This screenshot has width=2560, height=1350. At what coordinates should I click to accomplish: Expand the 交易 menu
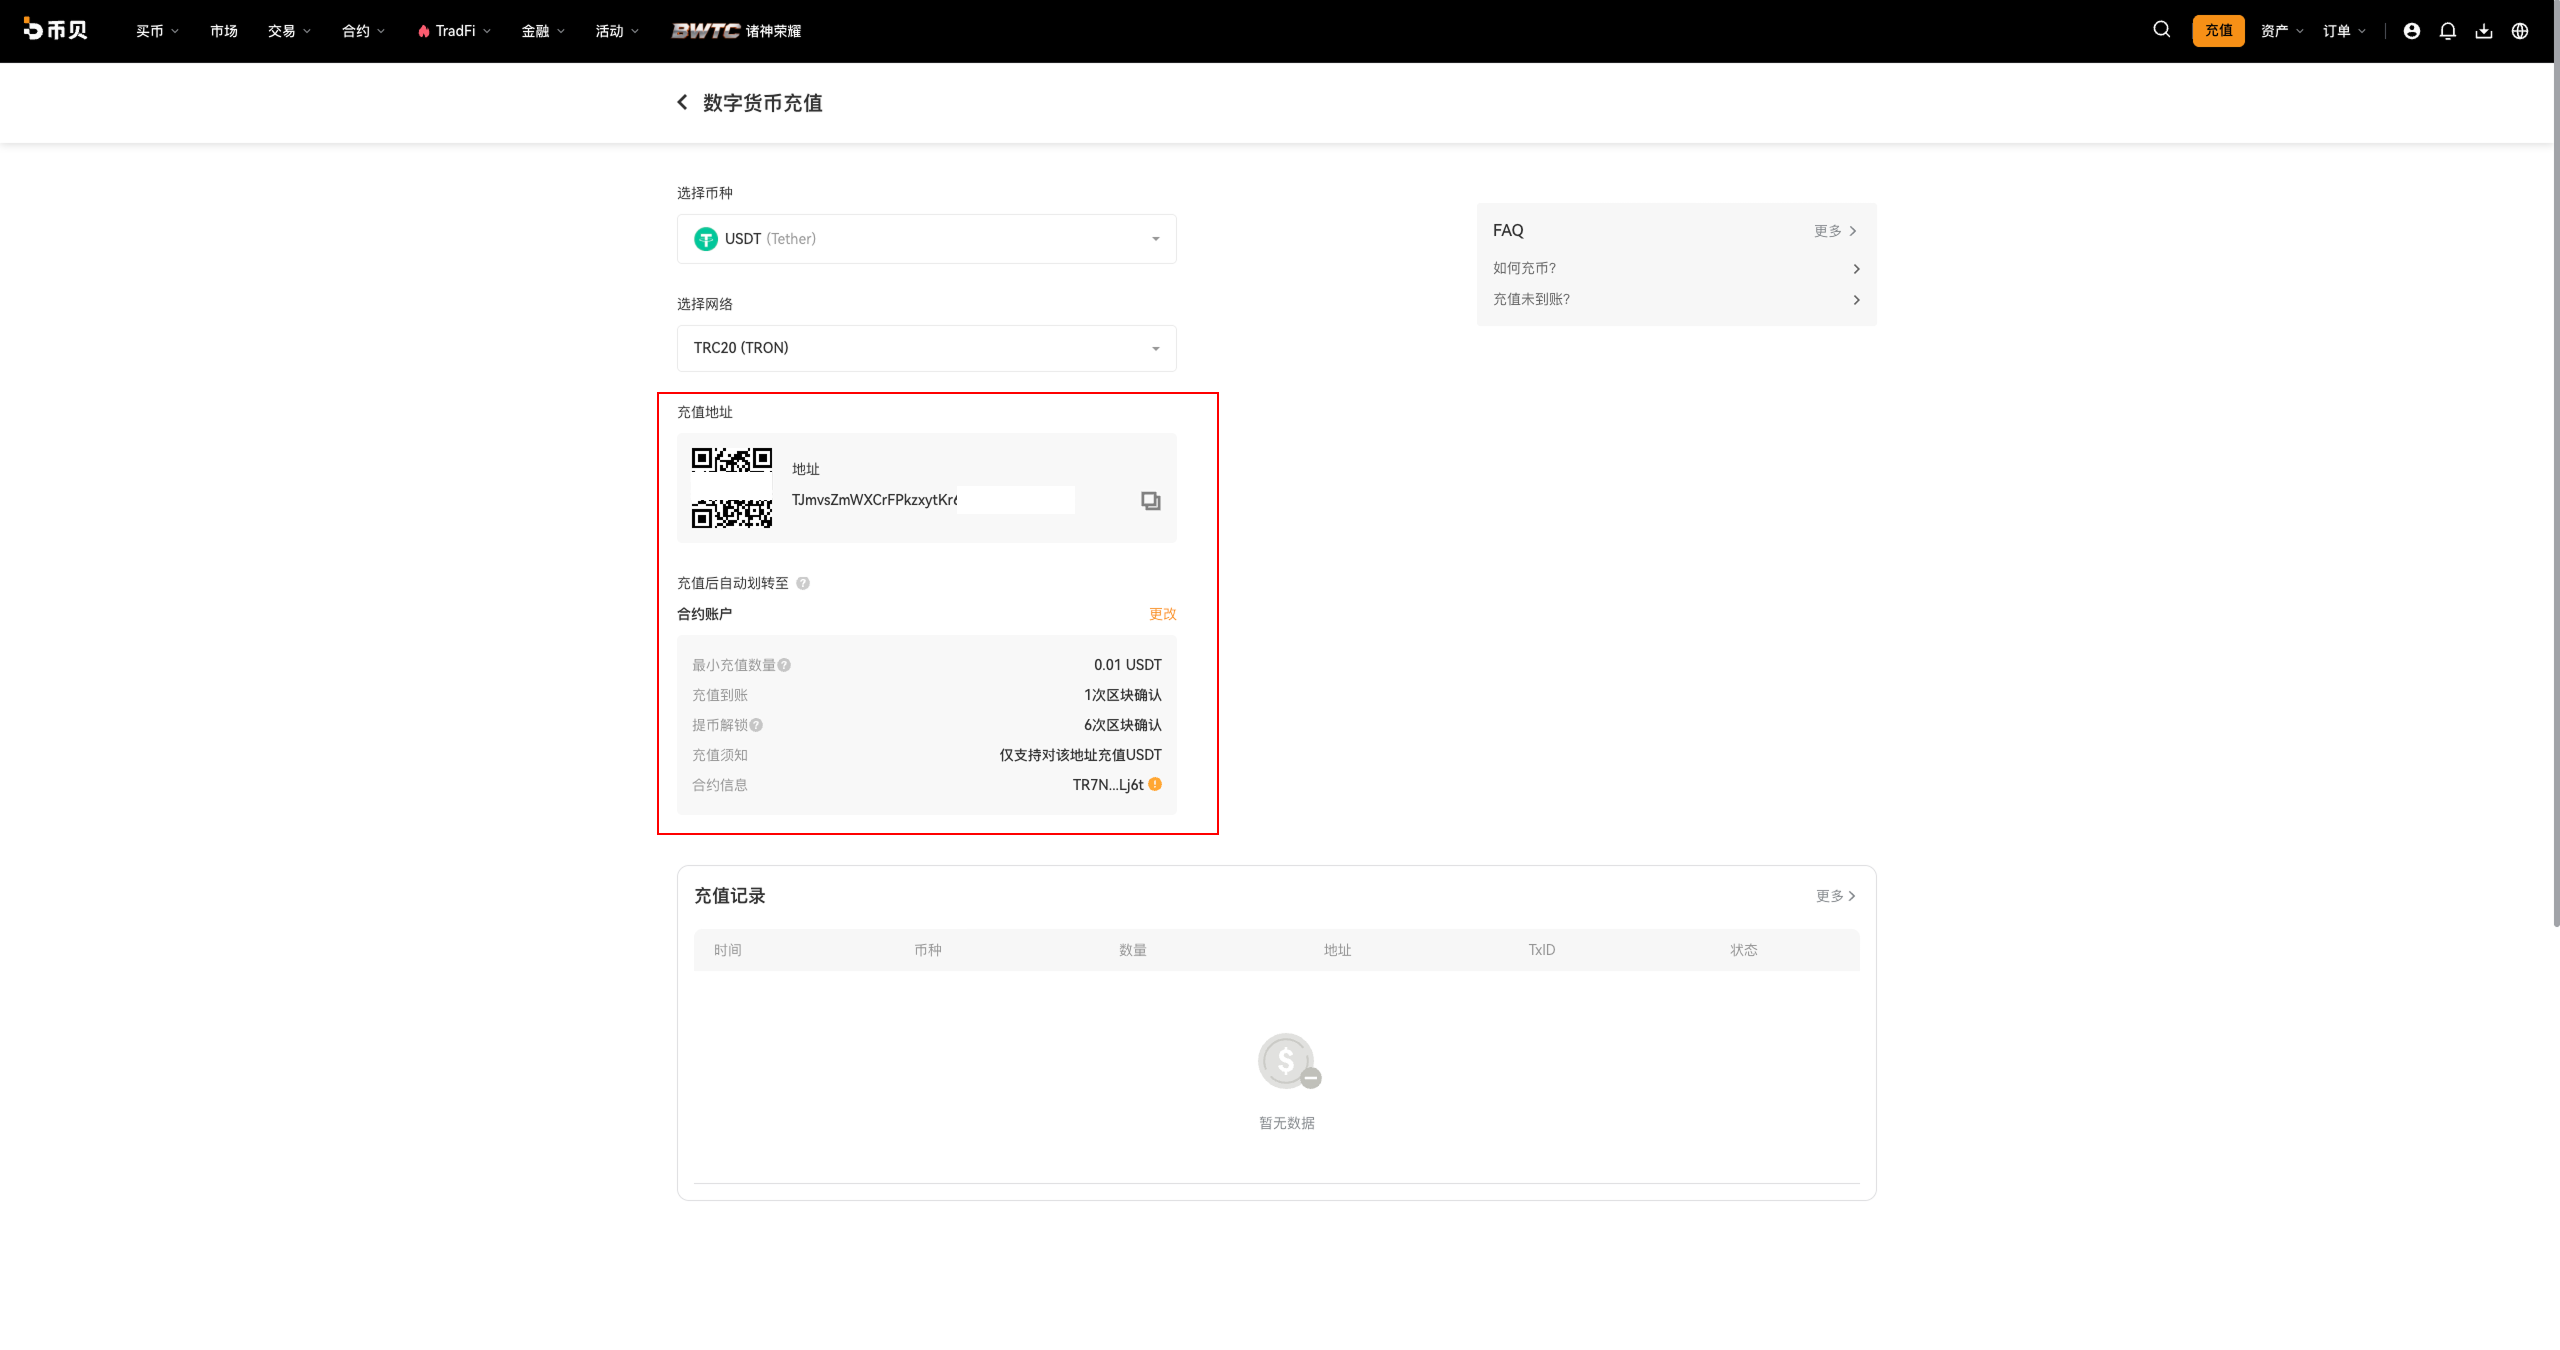pos(289,31)
